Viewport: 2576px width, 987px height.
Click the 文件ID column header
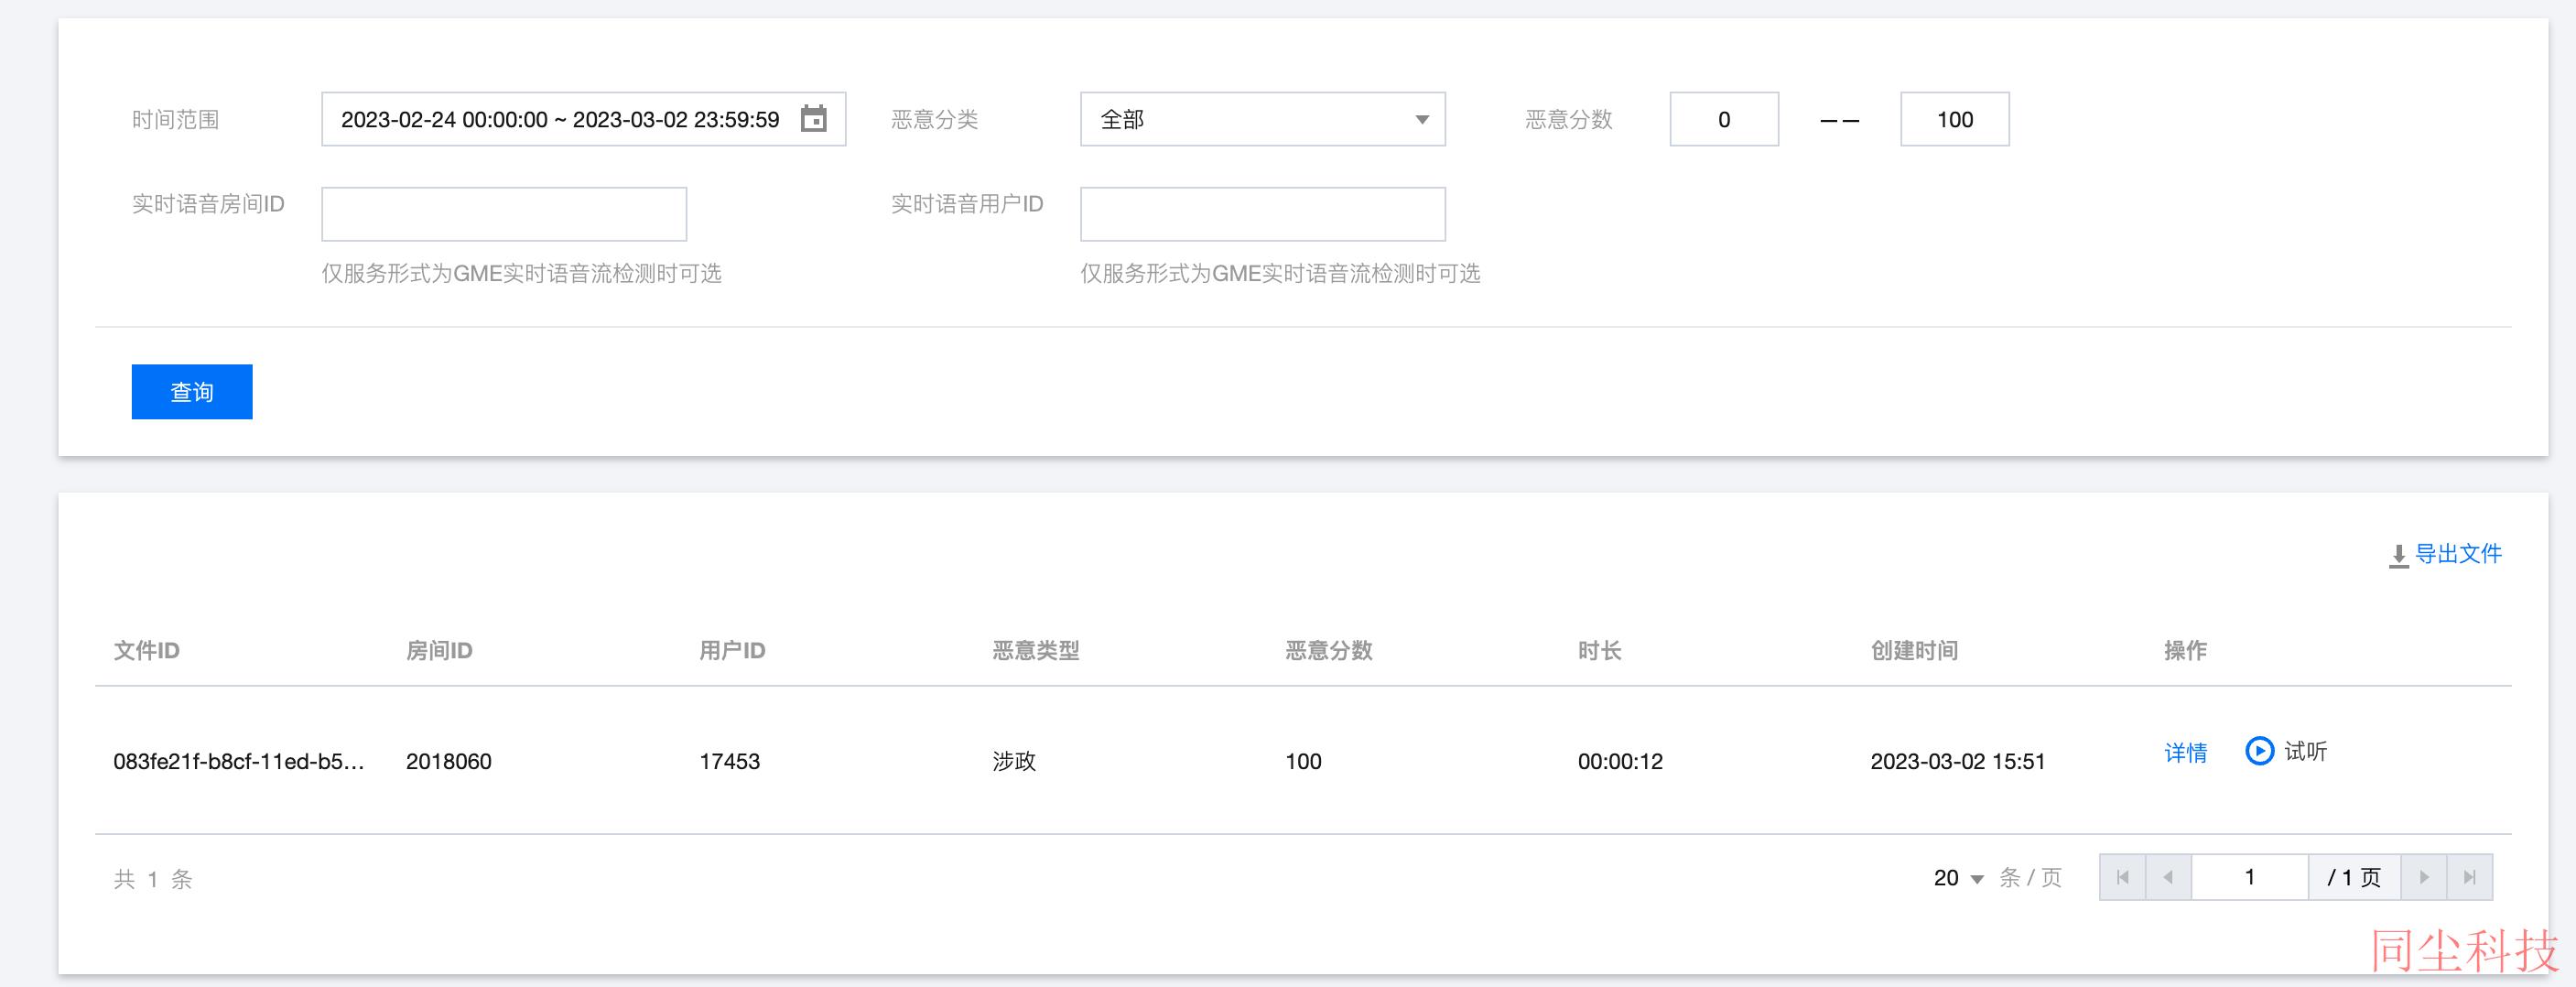click(146, 651)
